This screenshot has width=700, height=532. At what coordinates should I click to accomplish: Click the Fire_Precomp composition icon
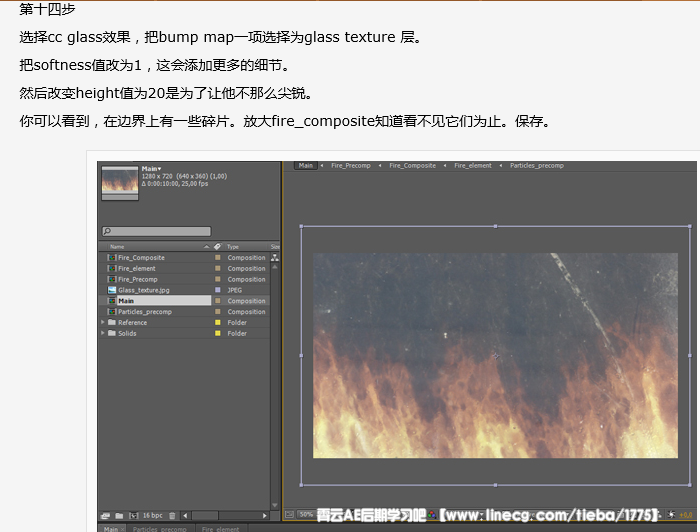(112, 279)
